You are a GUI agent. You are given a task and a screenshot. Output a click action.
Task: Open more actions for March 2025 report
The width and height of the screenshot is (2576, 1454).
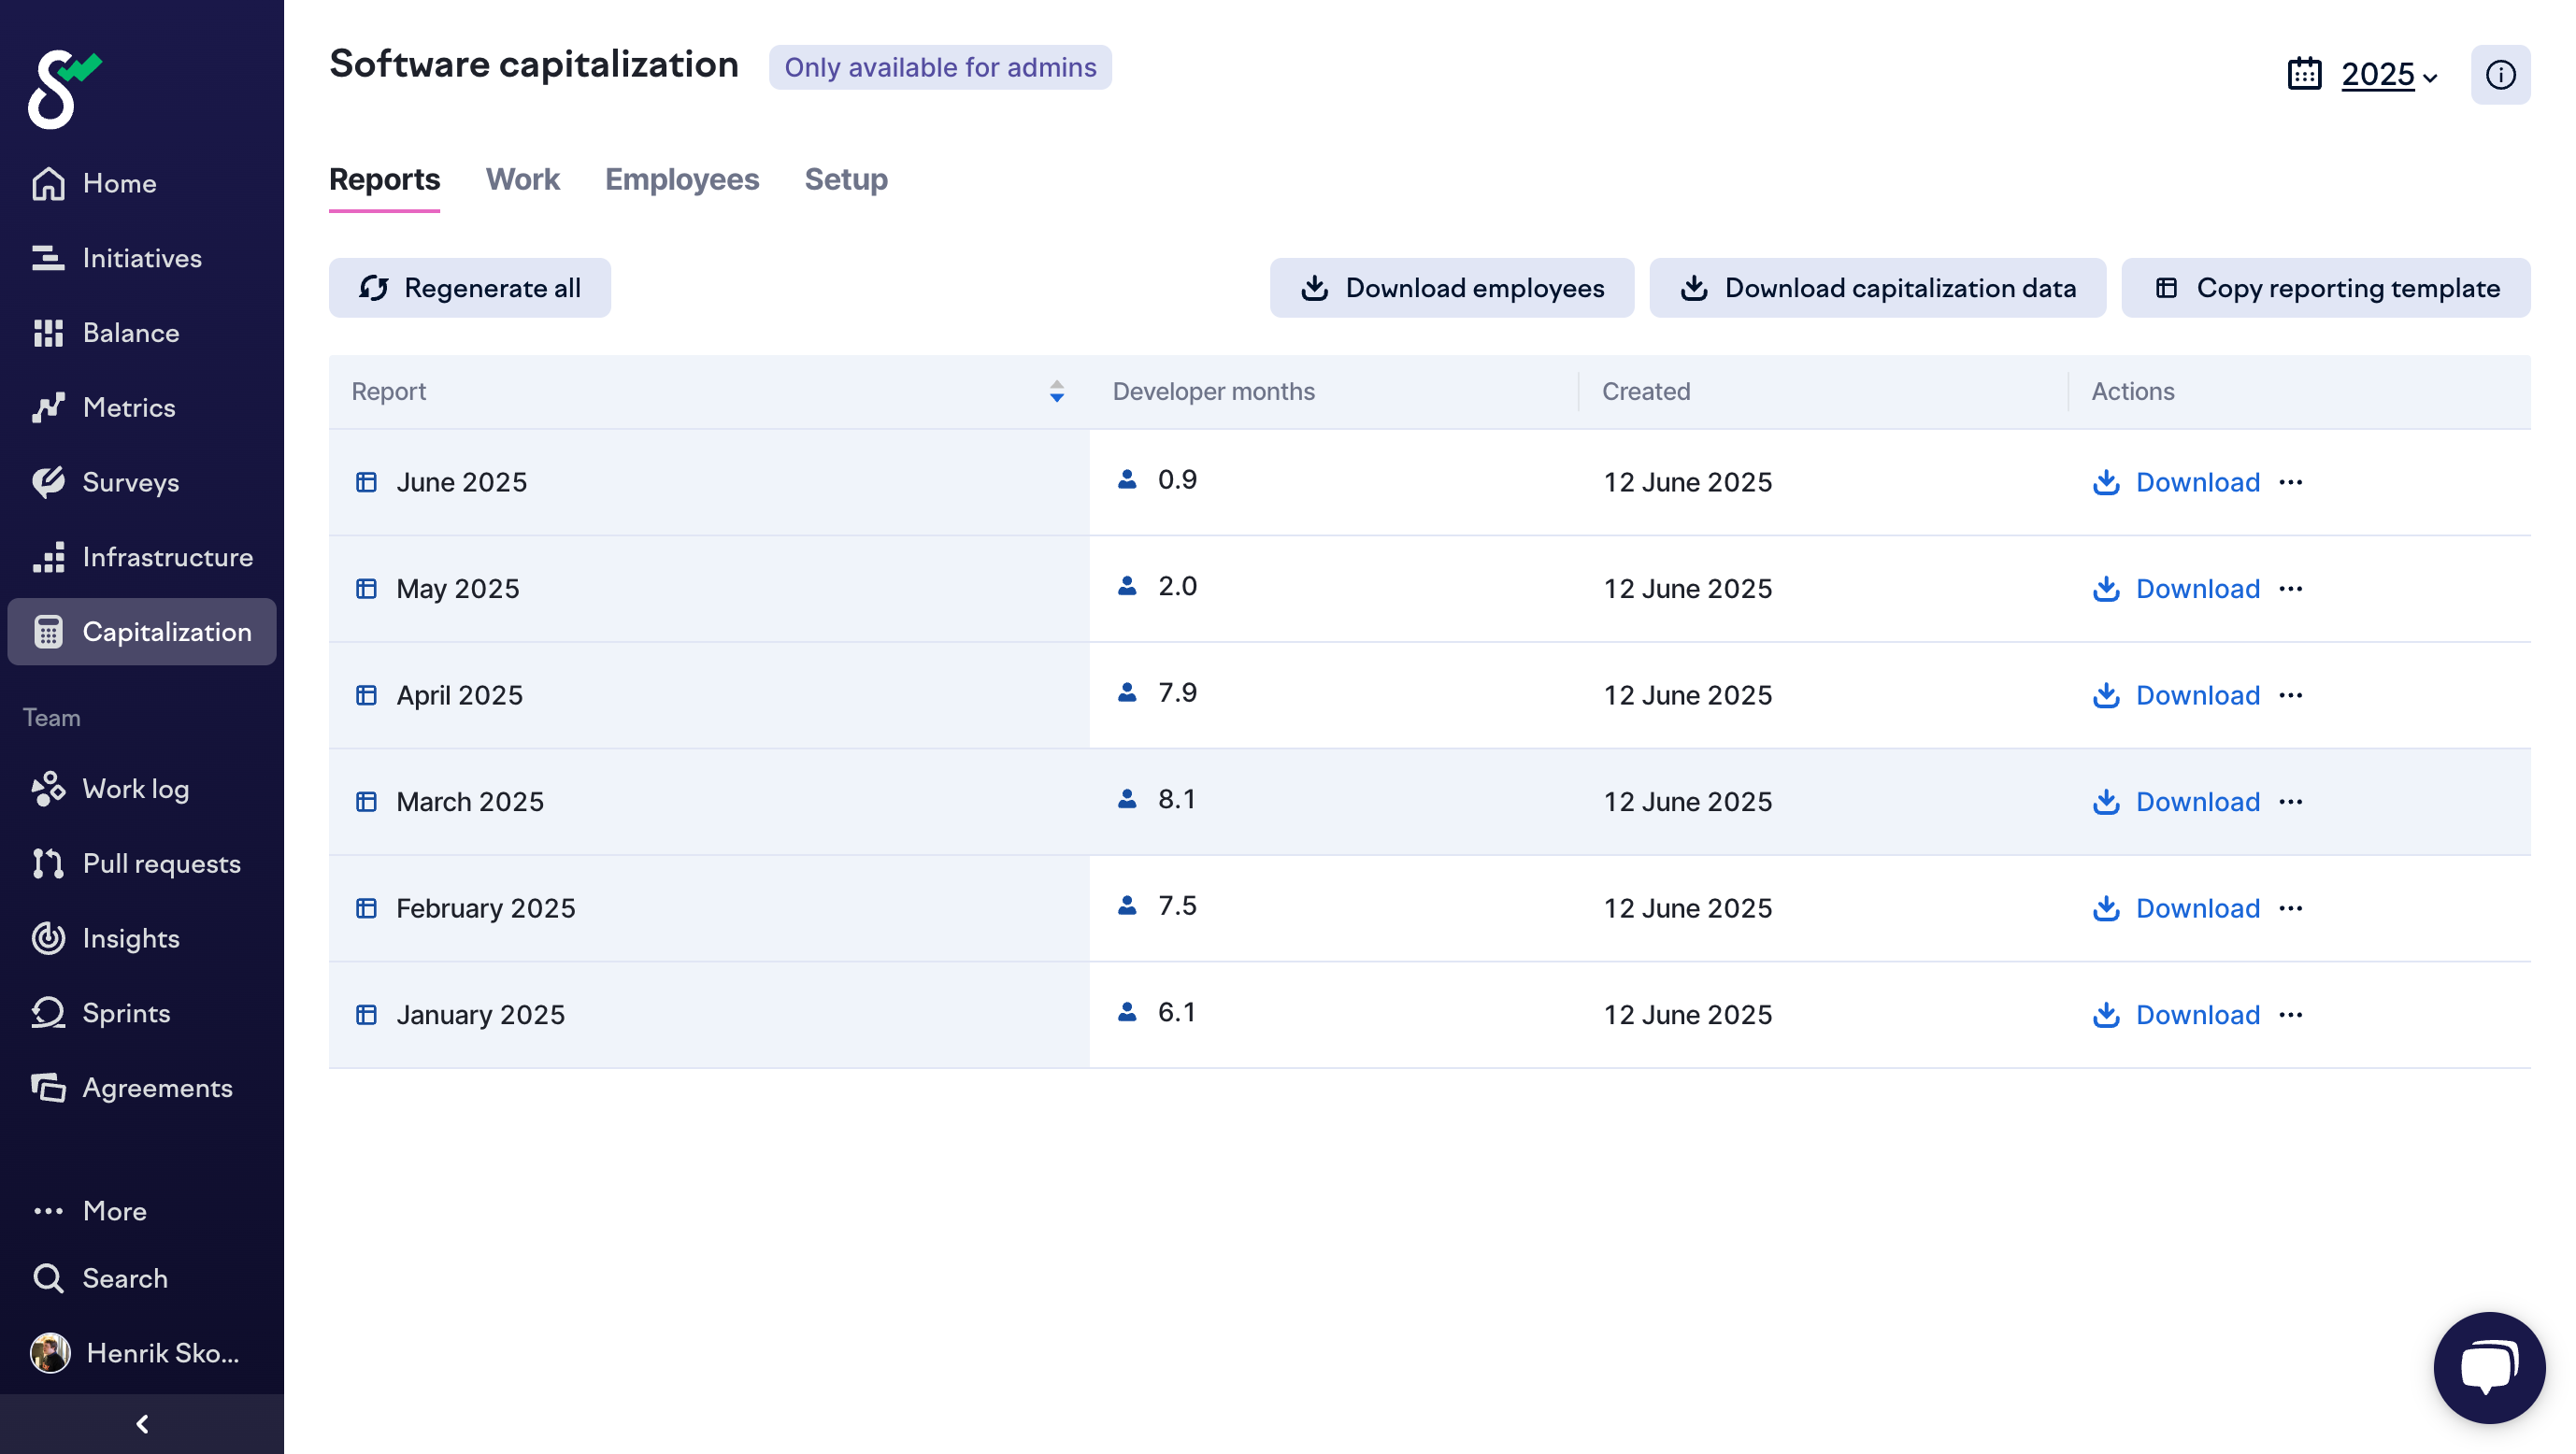(x=2291, y=802)
